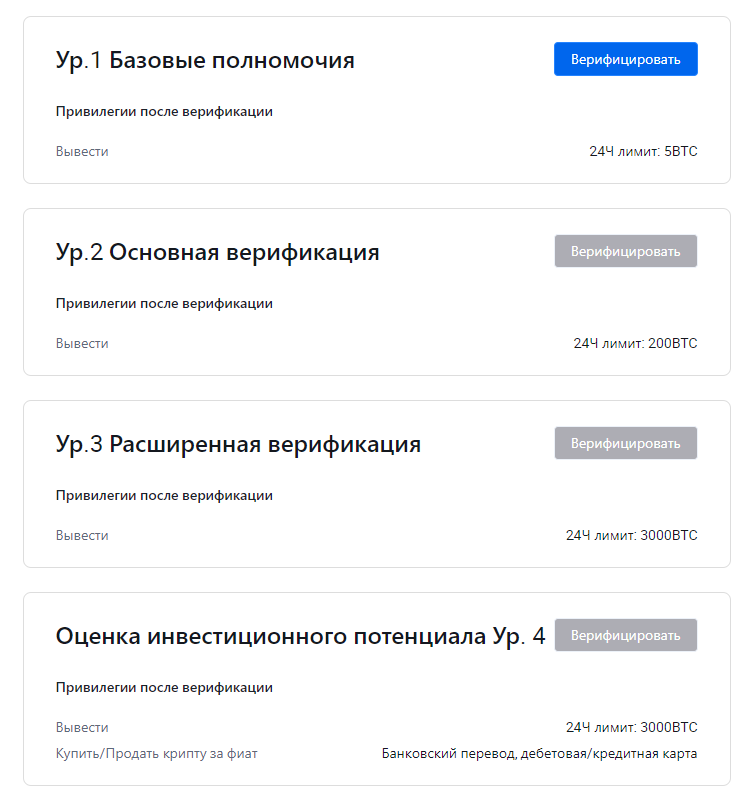Click the Верифицировать button for Ур.3 Расширенная верификация

click(625, 443)
